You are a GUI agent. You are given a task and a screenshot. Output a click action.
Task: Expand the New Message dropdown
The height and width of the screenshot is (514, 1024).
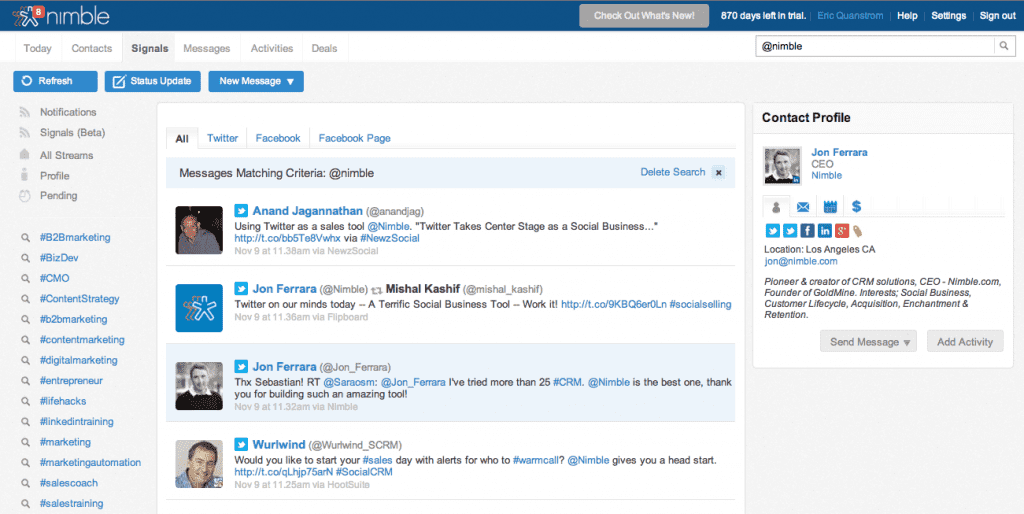click(x=256, y=81)
